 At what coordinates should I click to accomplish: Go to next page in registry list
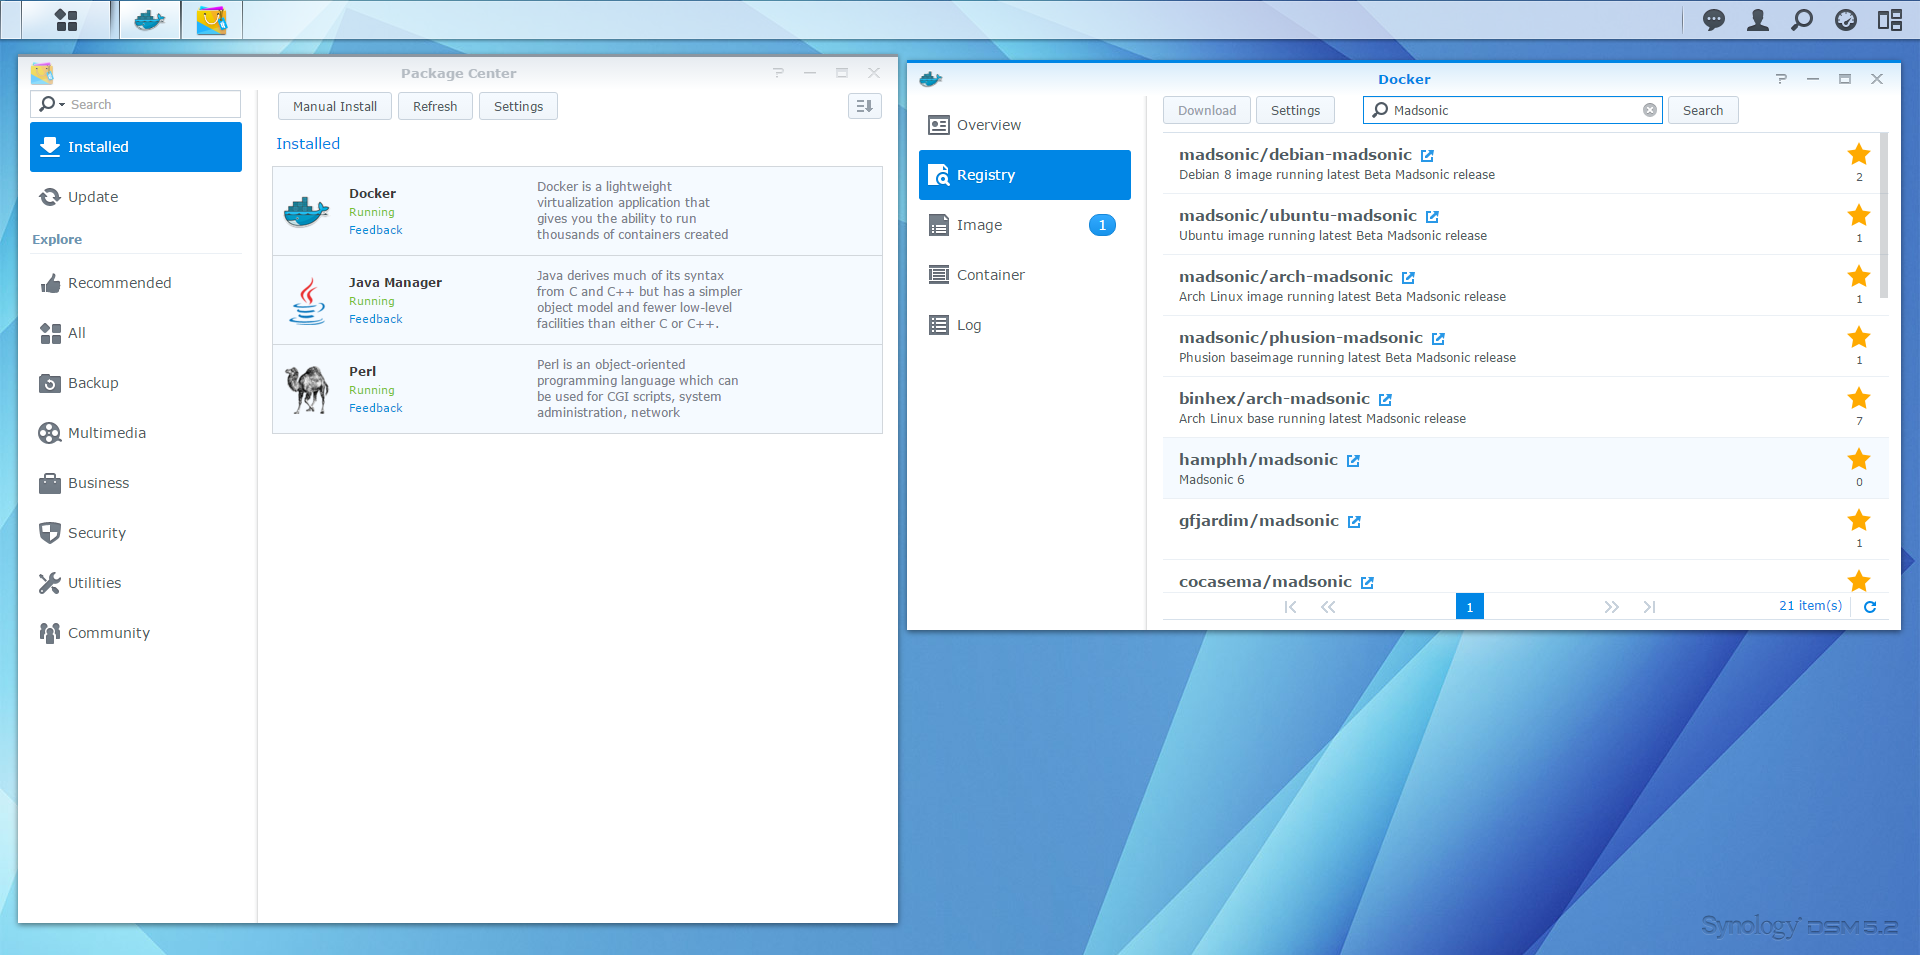(x=1611, y=607)
